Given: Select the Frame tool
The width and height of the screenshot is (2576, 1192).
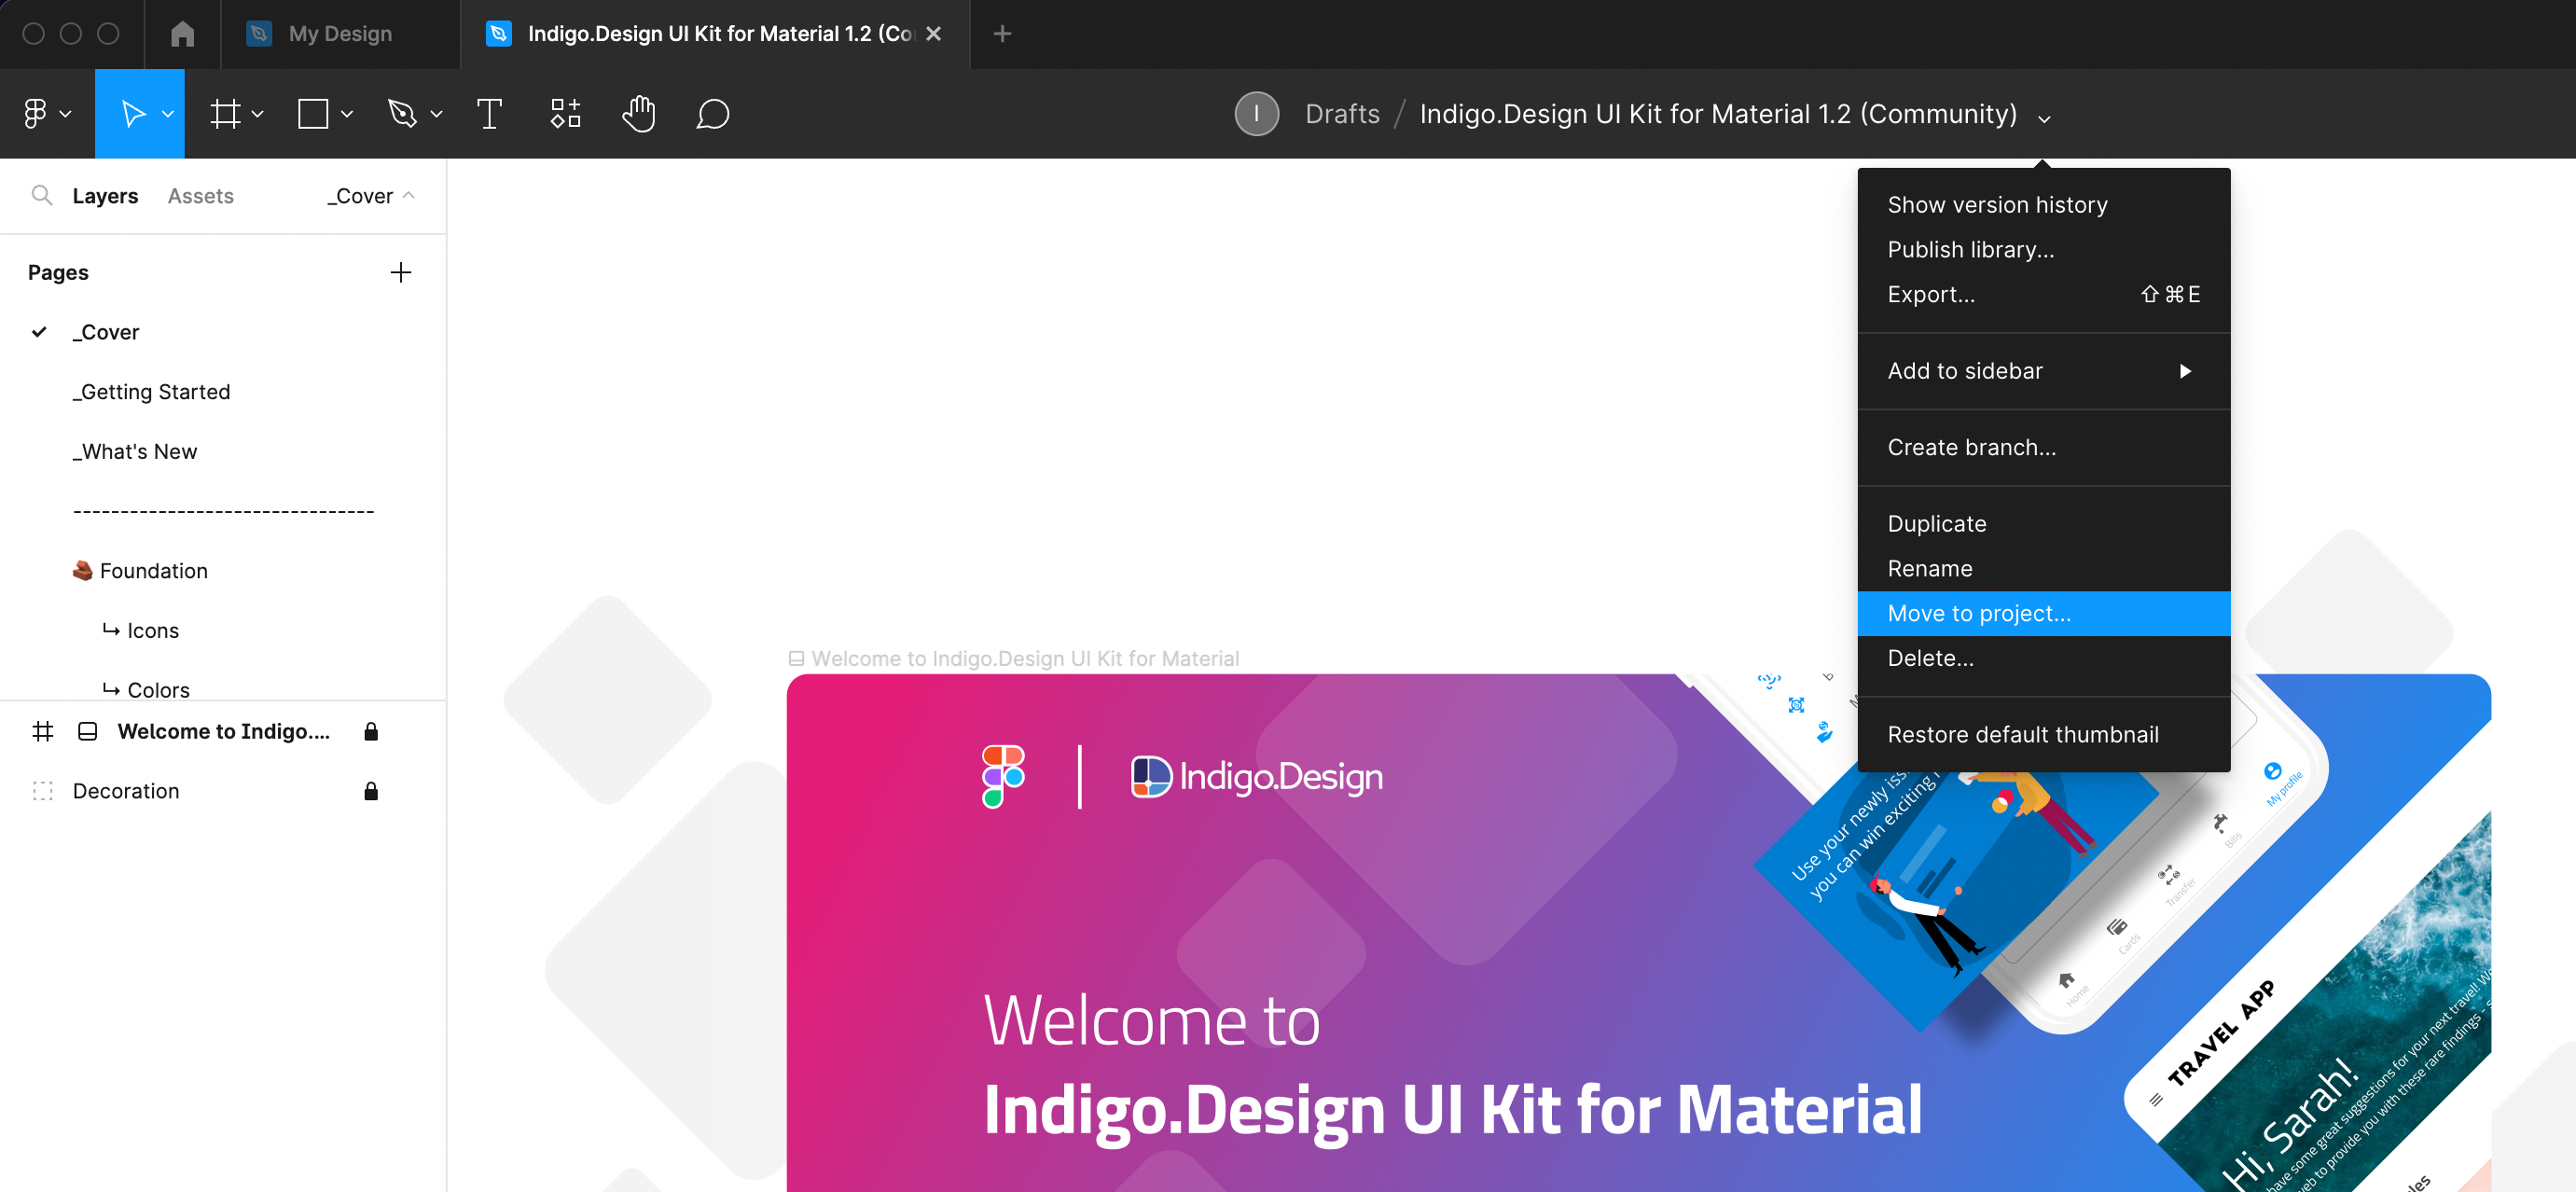Looking at the screenshot, I should point(225,114).
